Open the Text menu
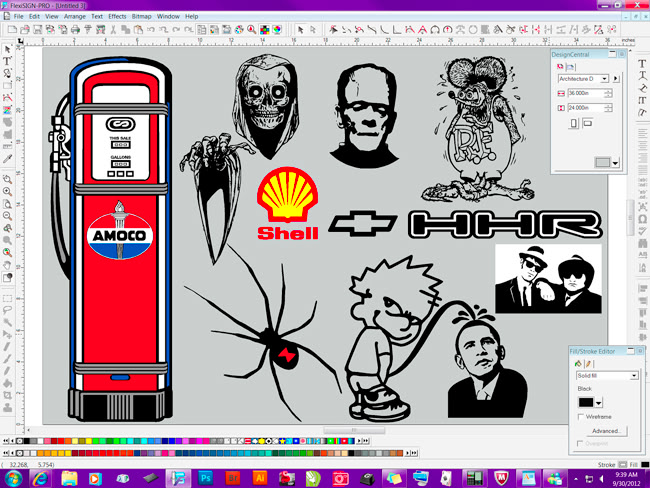 97,17
